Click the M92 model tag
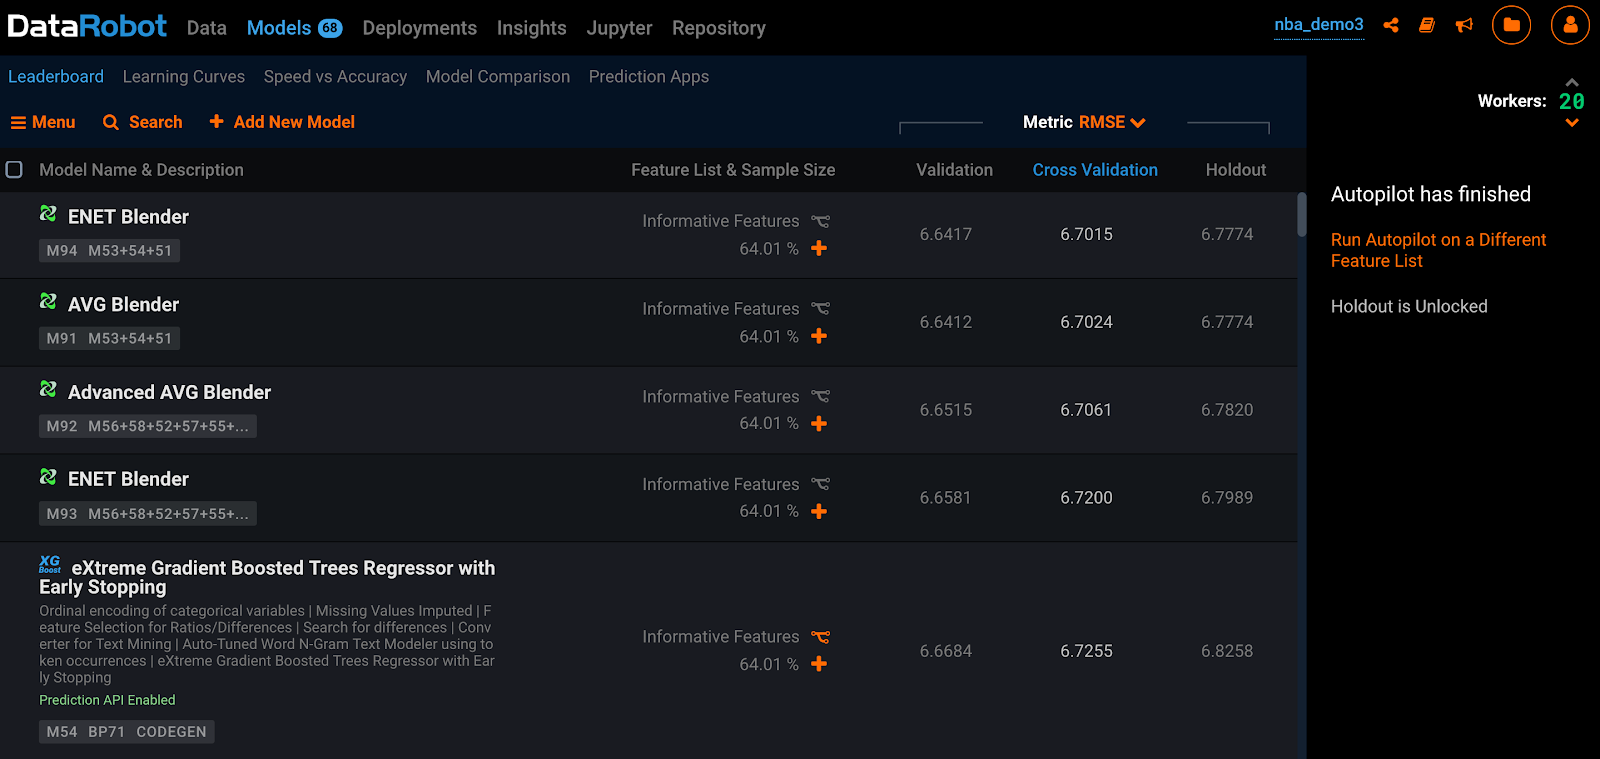 pos(62,426)
